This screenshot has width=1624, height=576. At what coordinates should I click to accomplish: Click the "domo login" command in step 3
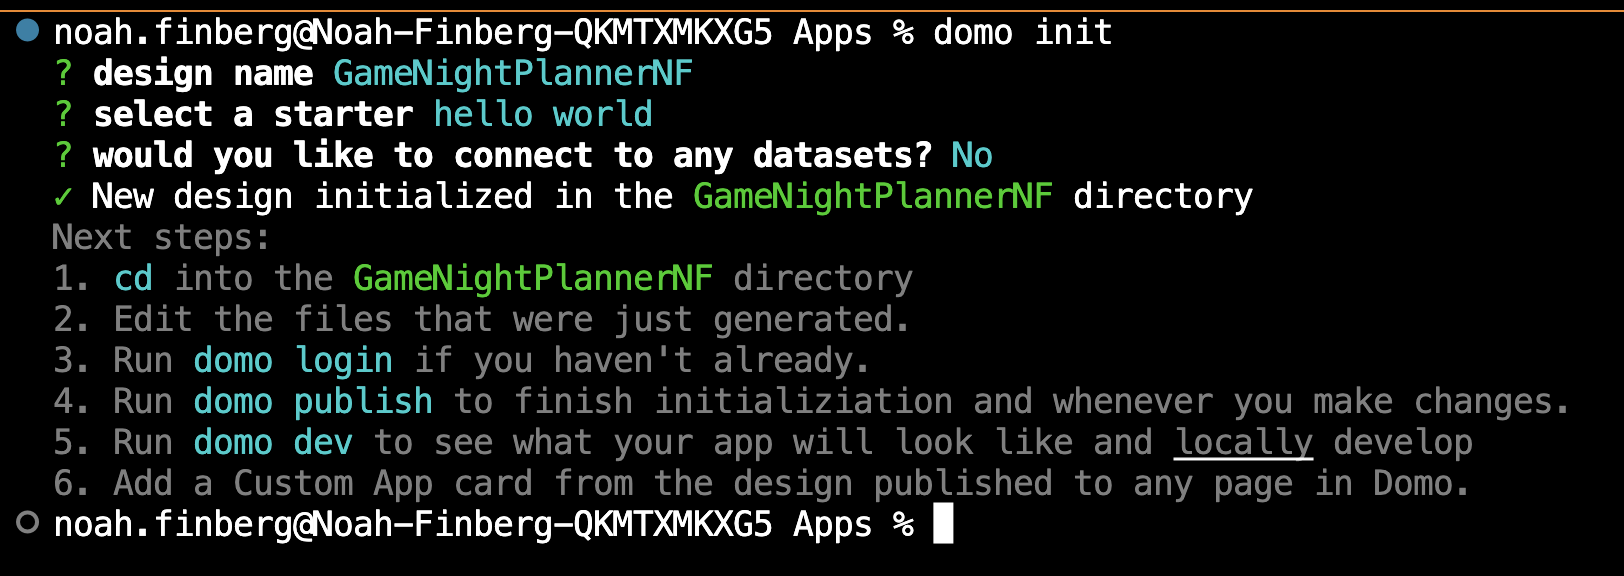tap(293, 360)
